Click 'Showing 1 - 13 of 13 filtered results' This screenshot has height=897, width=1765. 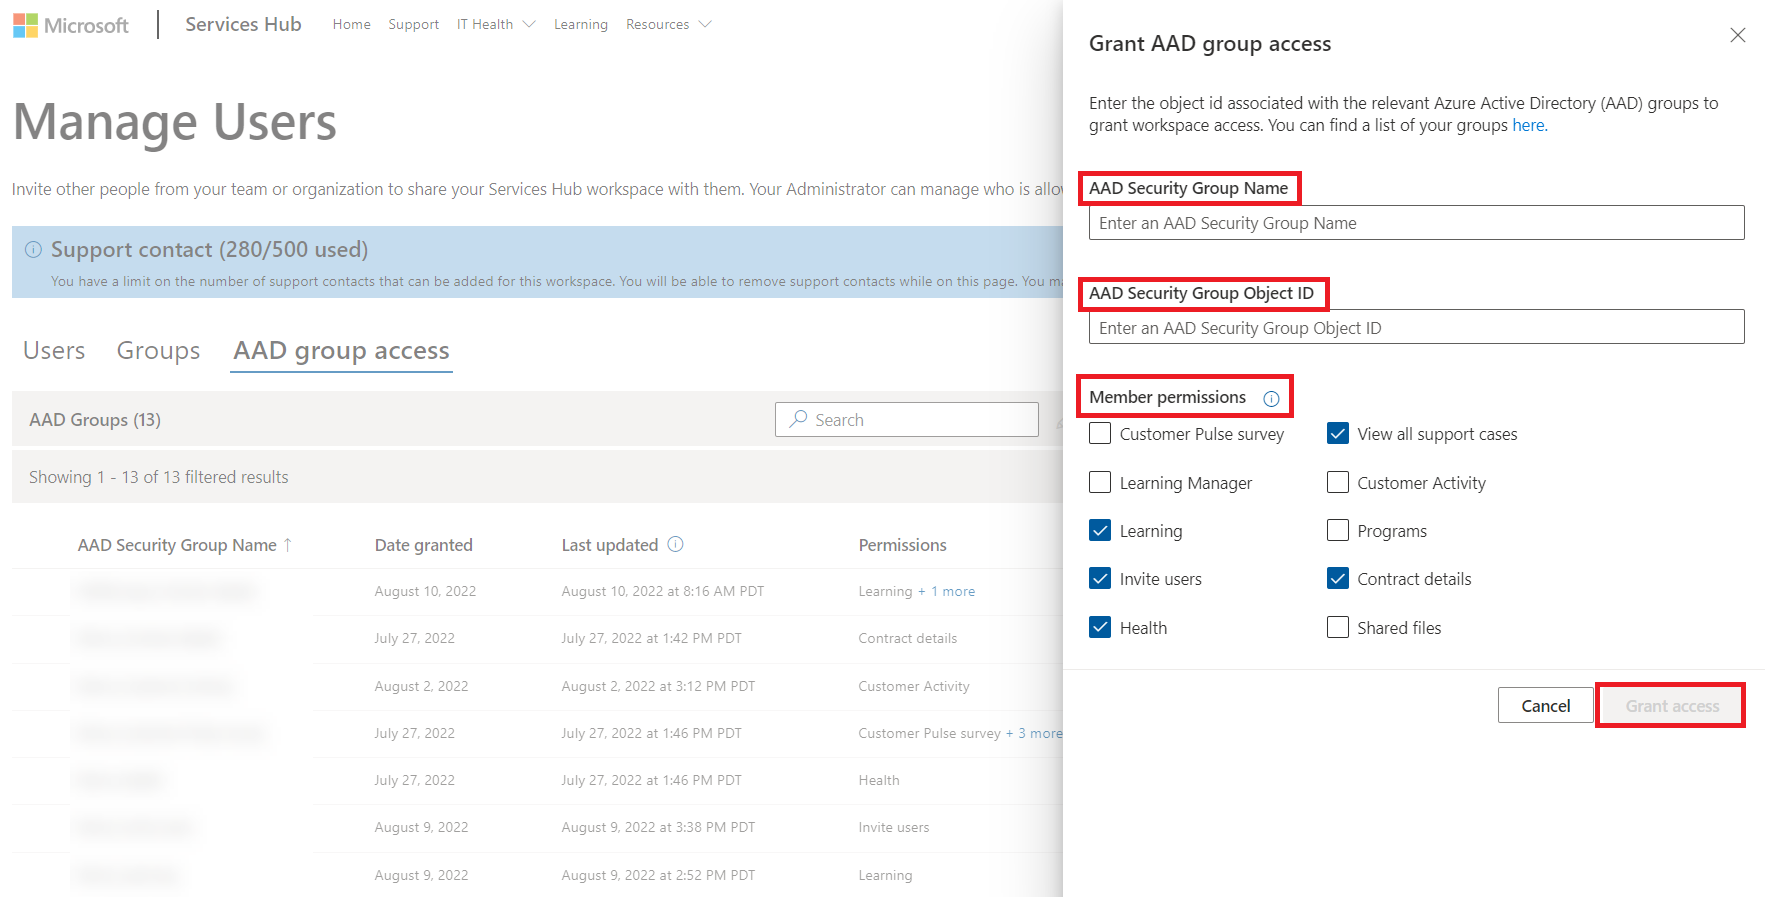pyautogui.click(x=158, y=477)
